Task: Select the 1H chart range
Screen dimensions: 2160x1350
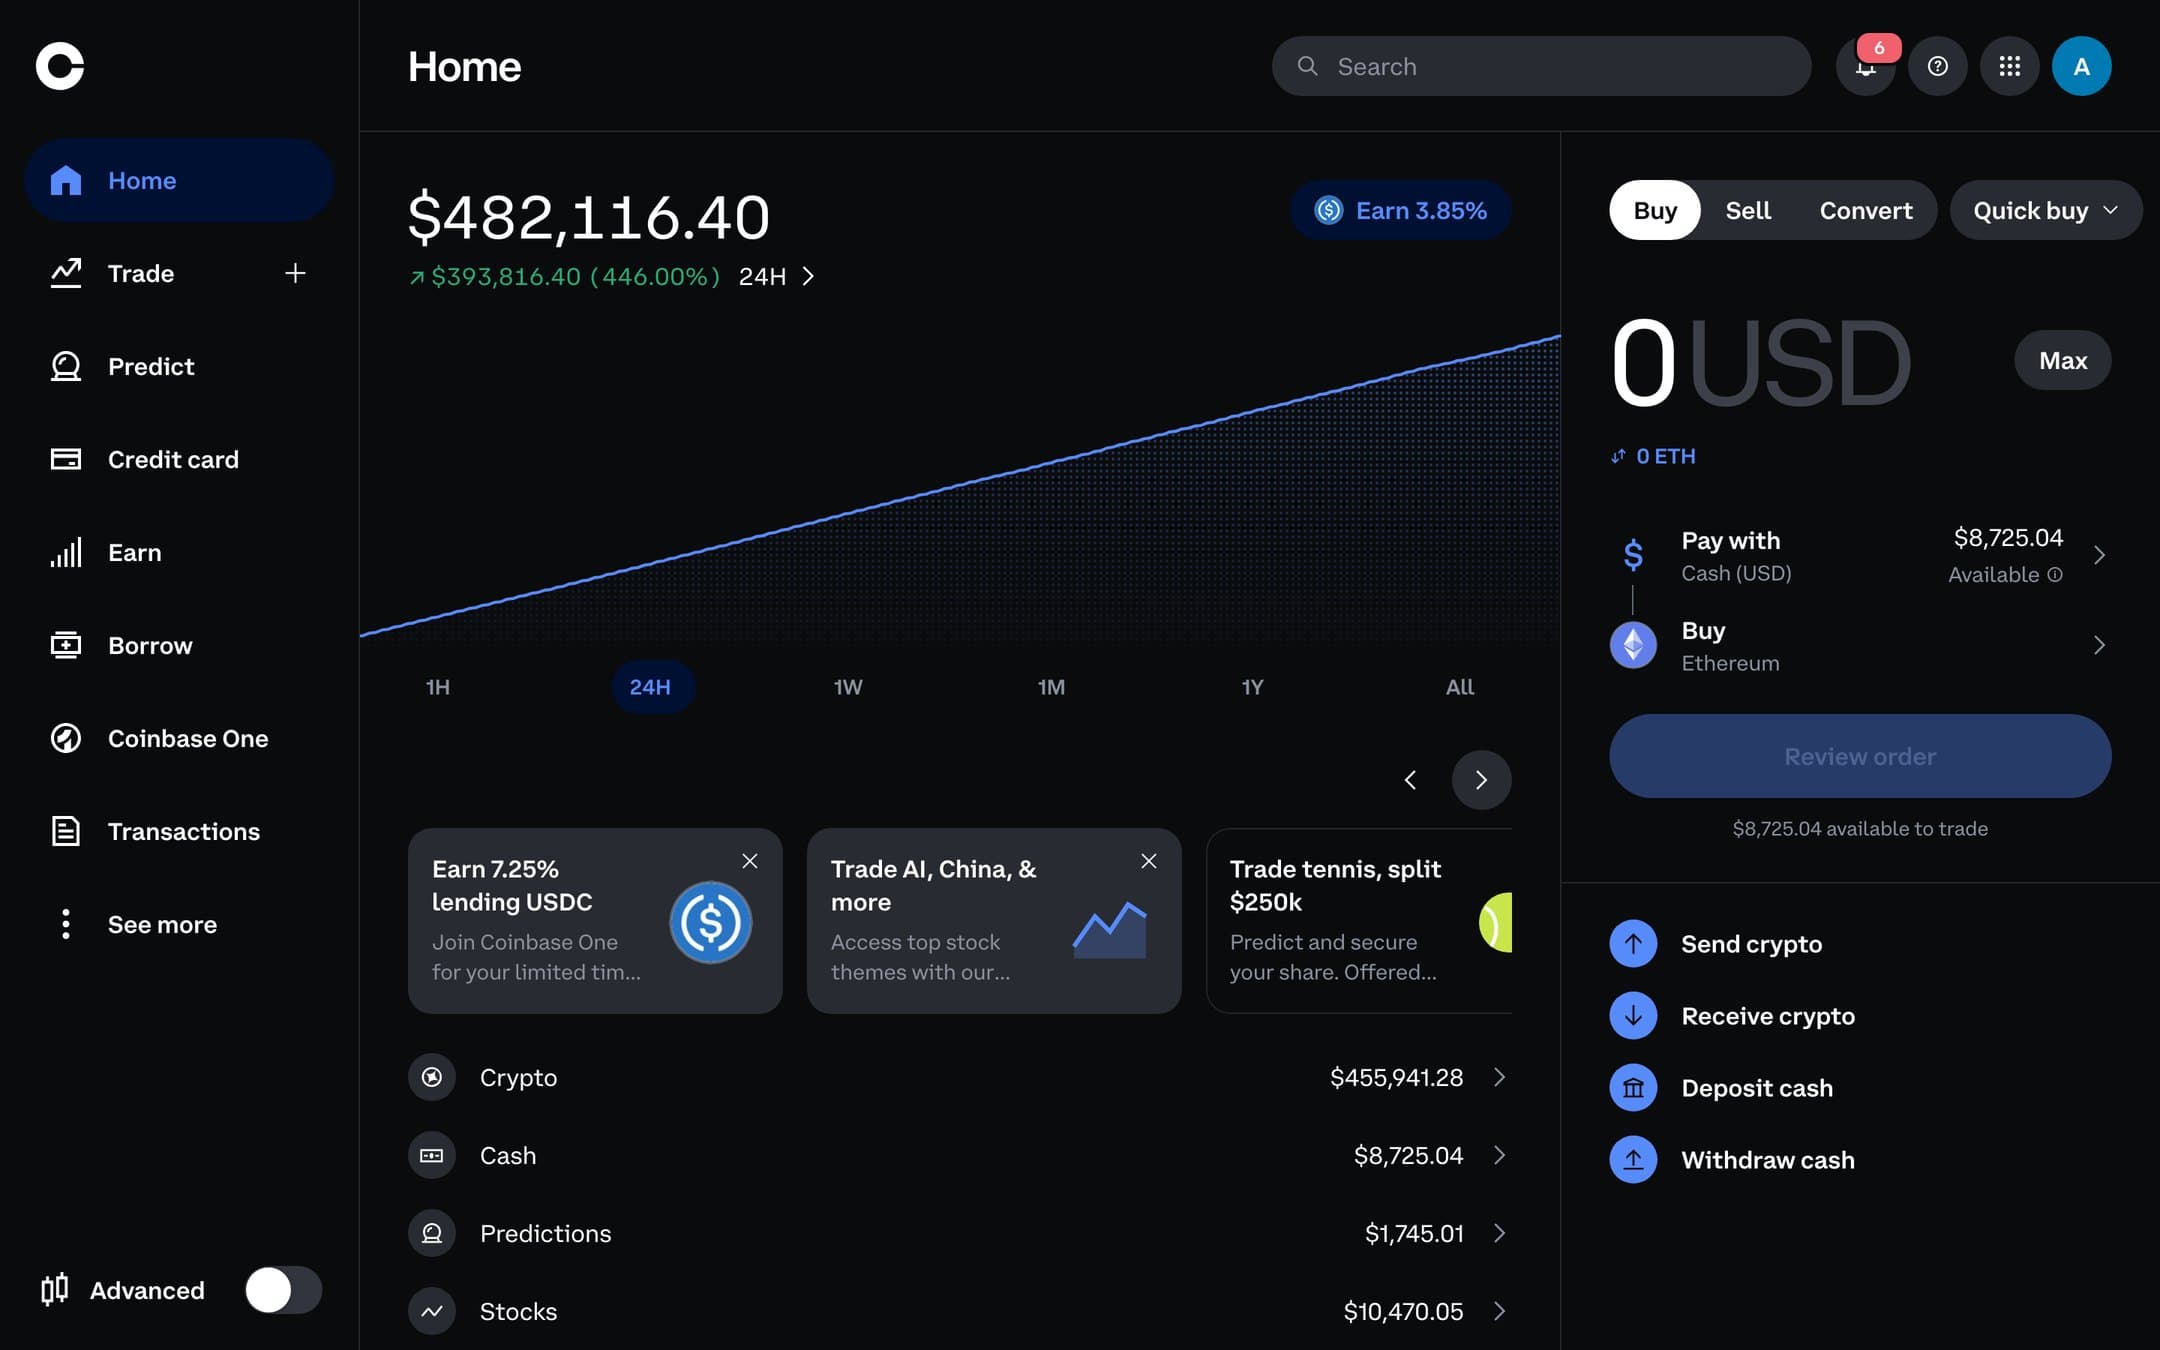Action: tap(438, 687)
